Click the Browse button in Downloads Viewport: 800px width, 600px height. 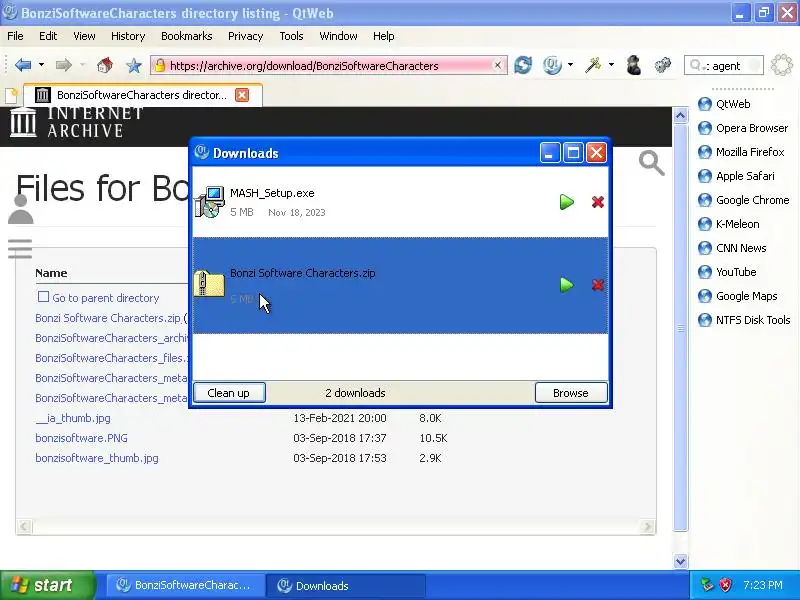[x=571, y=393]
